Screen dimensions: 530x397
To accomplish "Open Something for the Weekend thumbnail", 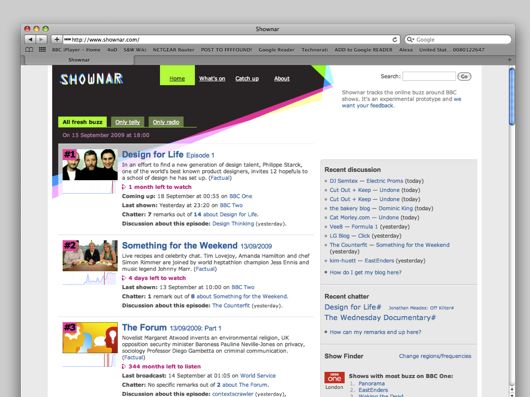I will tap(90, 255).
